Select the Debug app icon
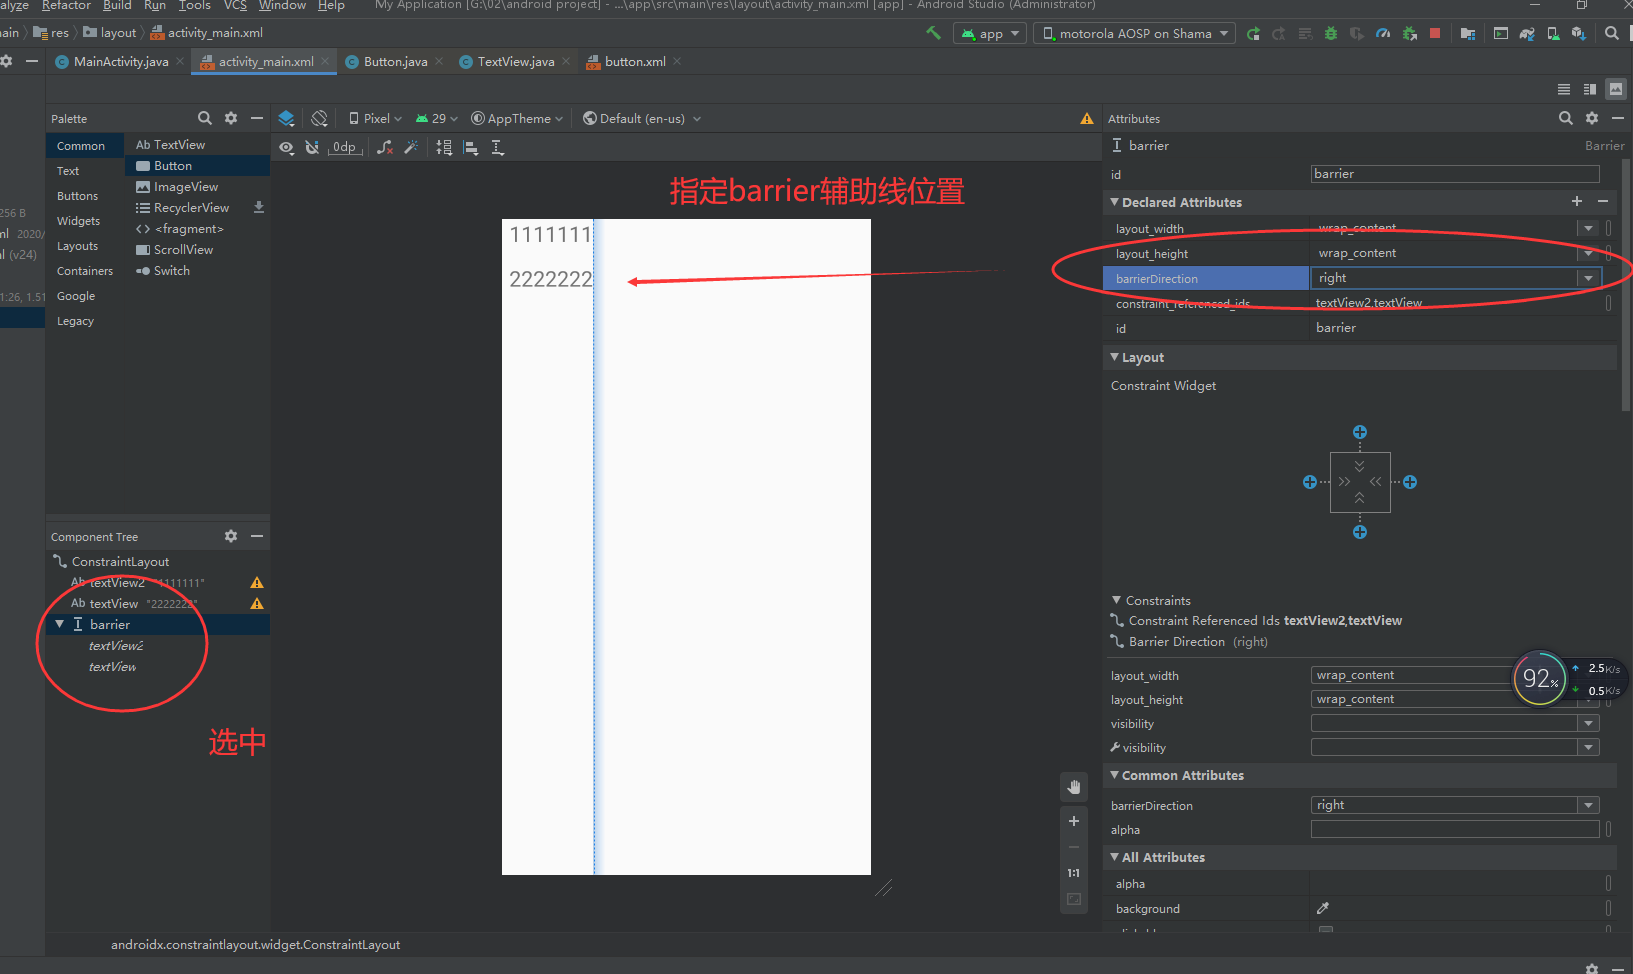This screenshot has height=974, width=1633. (x=1330, y=33)
